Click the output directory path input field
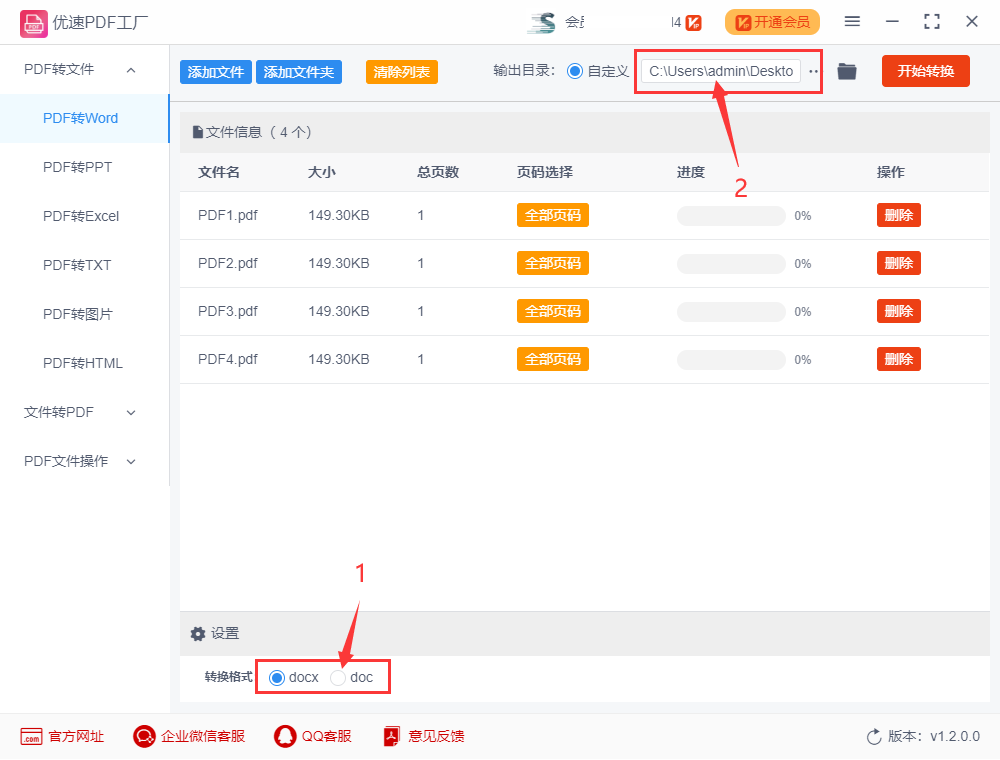The width and height of the screenshot is (1000, 760). tap(722, 71)
